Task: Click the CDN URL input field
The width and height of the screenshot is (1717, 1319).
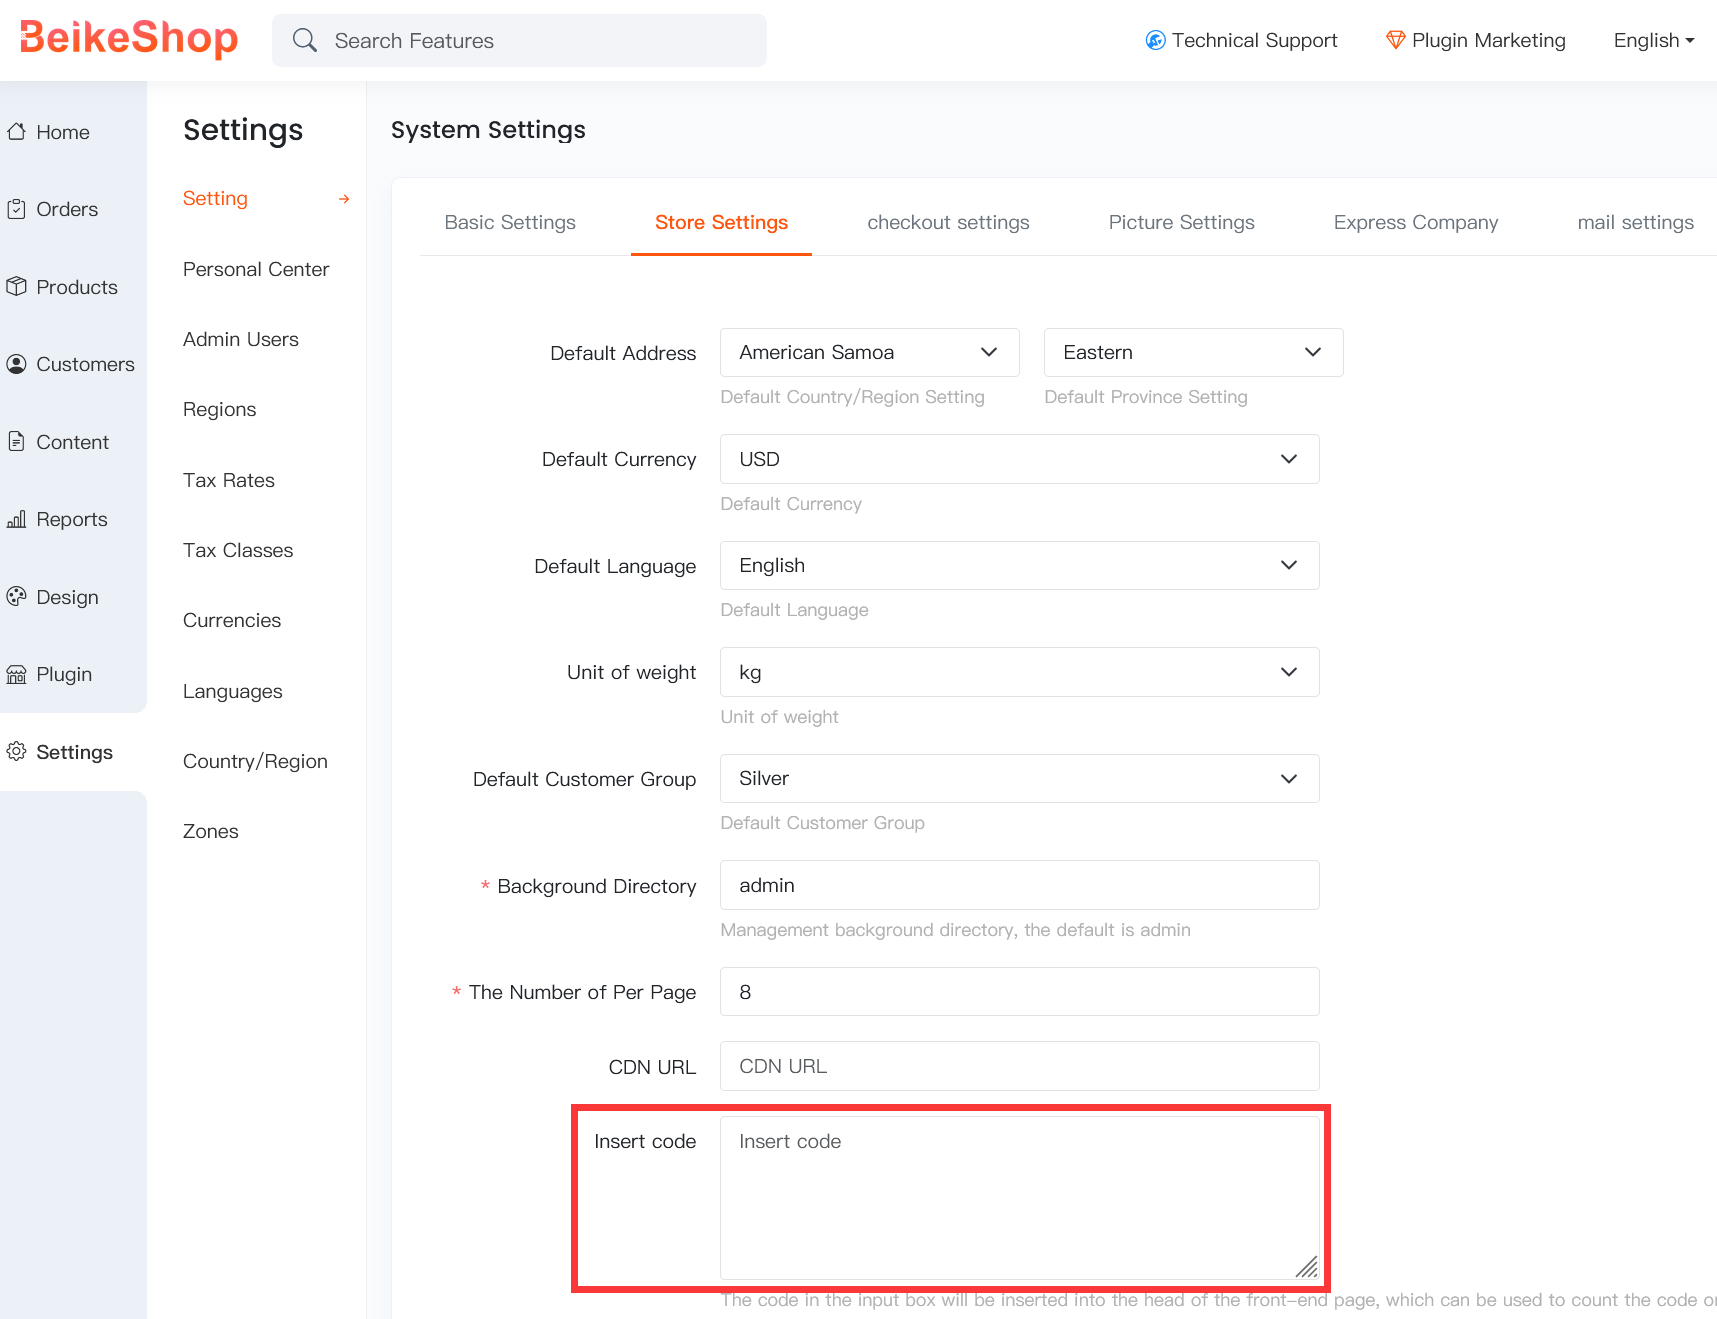Action: coord(1018,1066)
